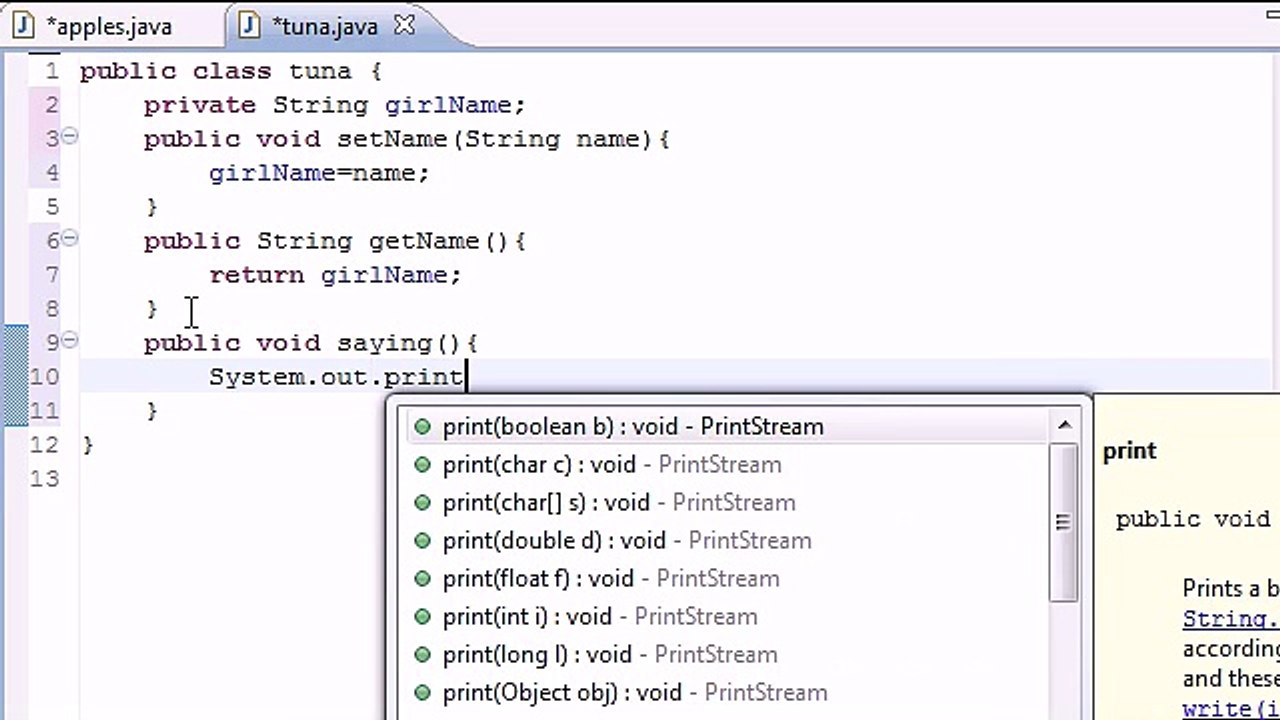This screenshot has height=720, width=1280.
Task: Click green method icon beside print(float f)
Action: pos(422,579)
